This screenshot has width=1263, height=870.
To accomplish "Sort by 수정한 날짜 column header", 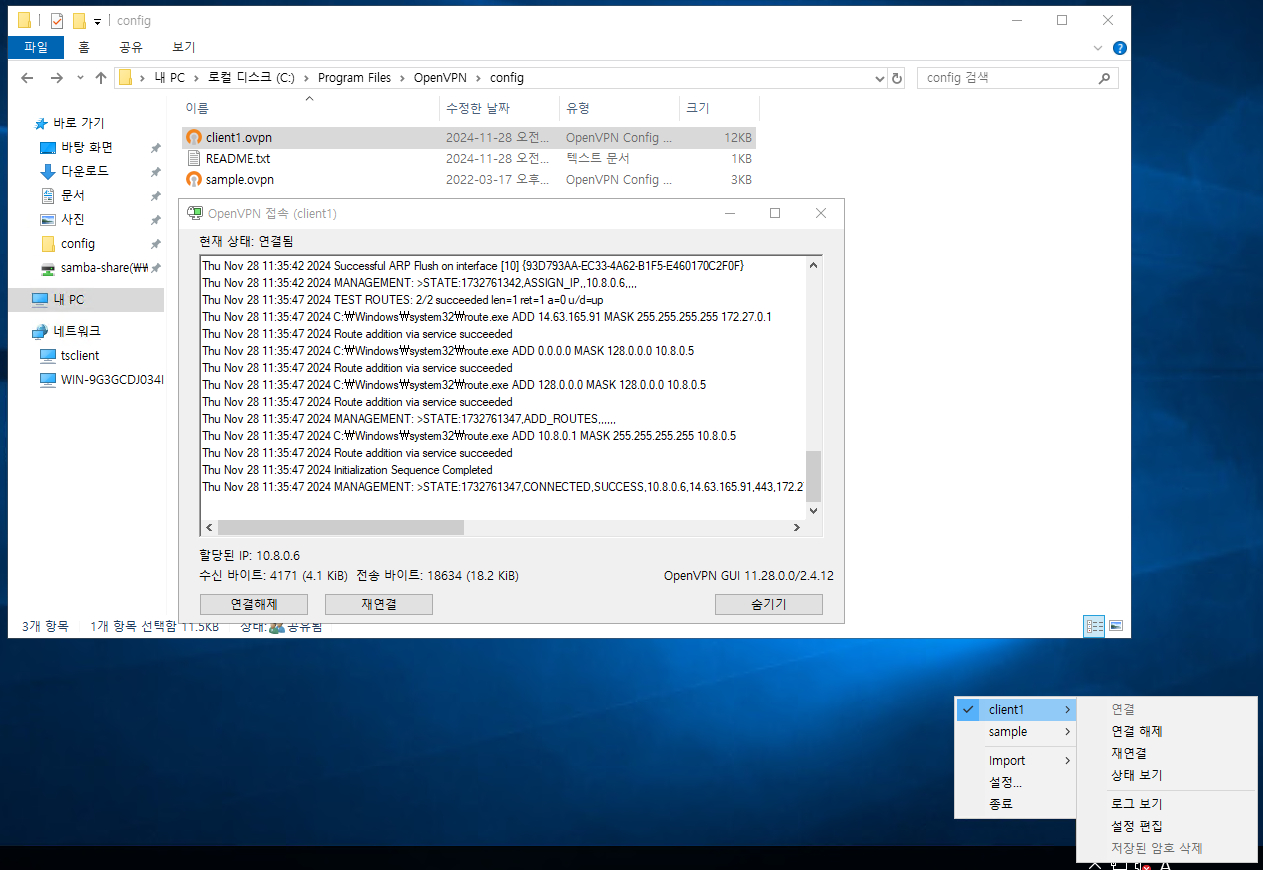I will pos(499,108).
